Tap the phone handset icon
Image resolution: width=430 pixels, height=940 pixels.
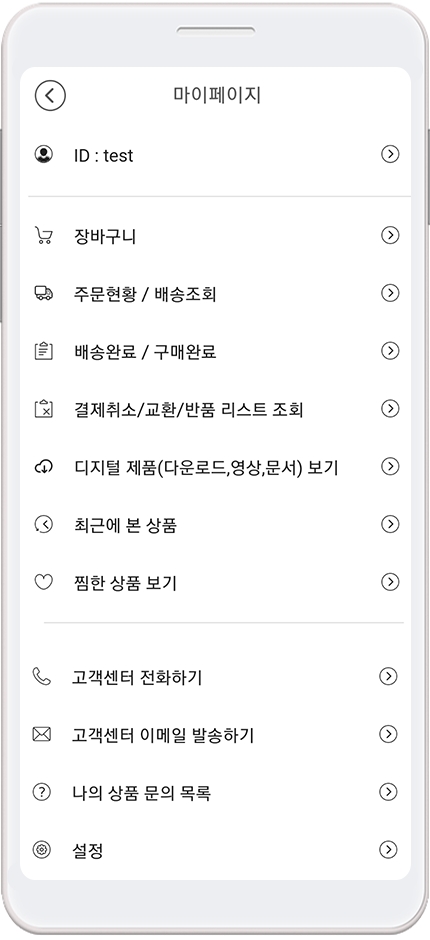click(41, 677)
